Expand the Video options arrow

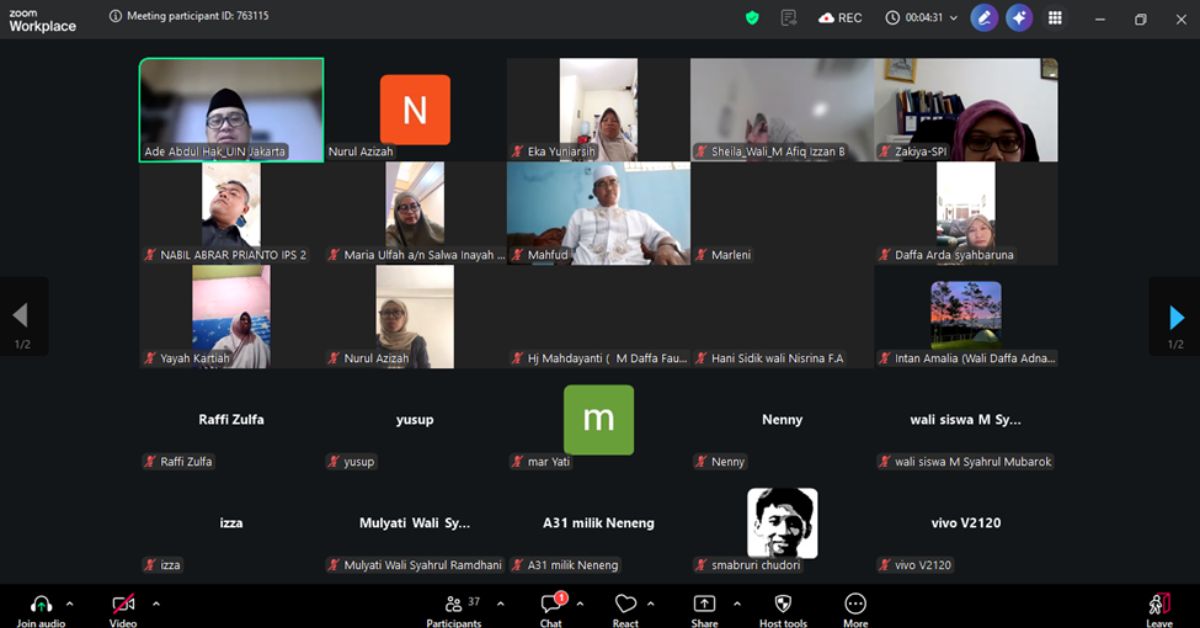click(156, 603)
